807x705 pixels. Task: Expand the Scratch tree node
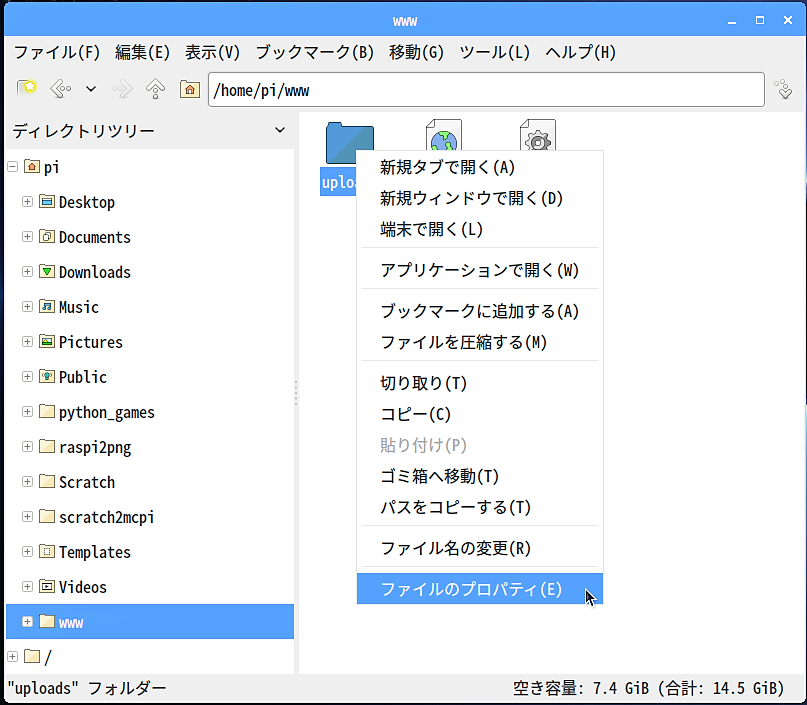coord(27,482)
